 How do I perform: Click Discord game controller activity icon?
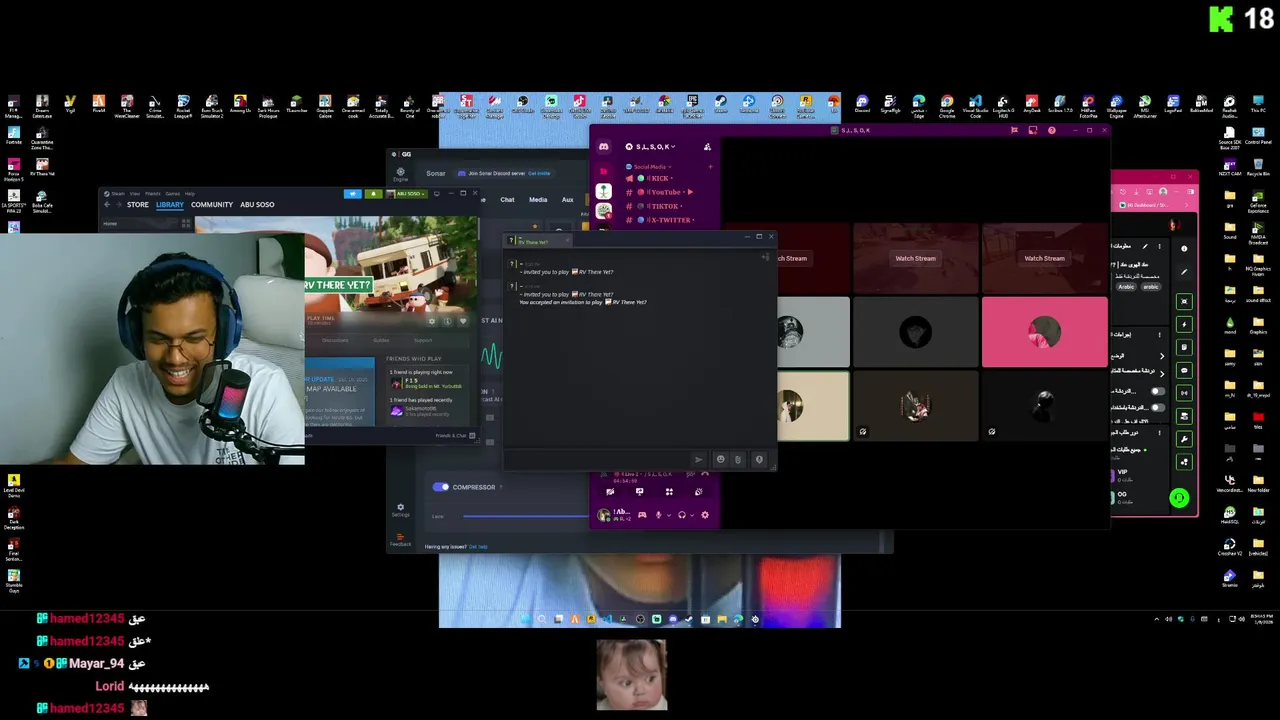click(x=642, y=515)
